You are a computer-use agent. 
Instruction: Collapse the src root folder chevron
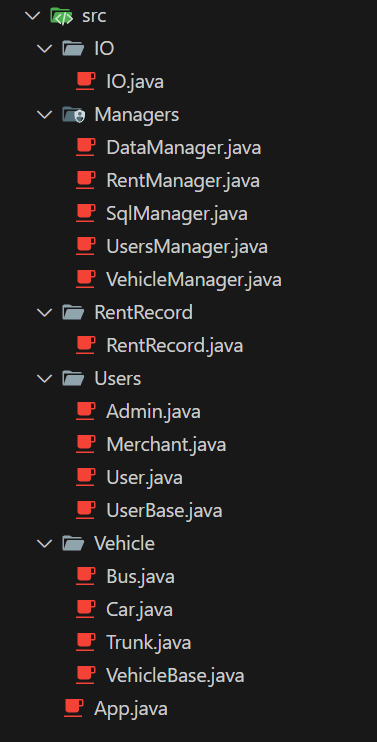32,16
